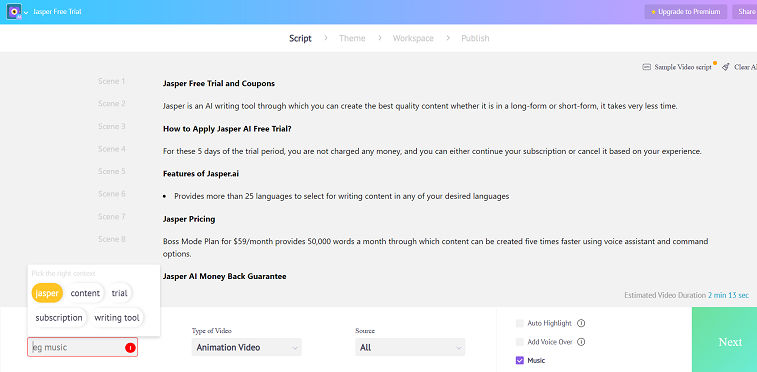Click the Clear All broom icon
757x372 pixels.
coord(726,67)
